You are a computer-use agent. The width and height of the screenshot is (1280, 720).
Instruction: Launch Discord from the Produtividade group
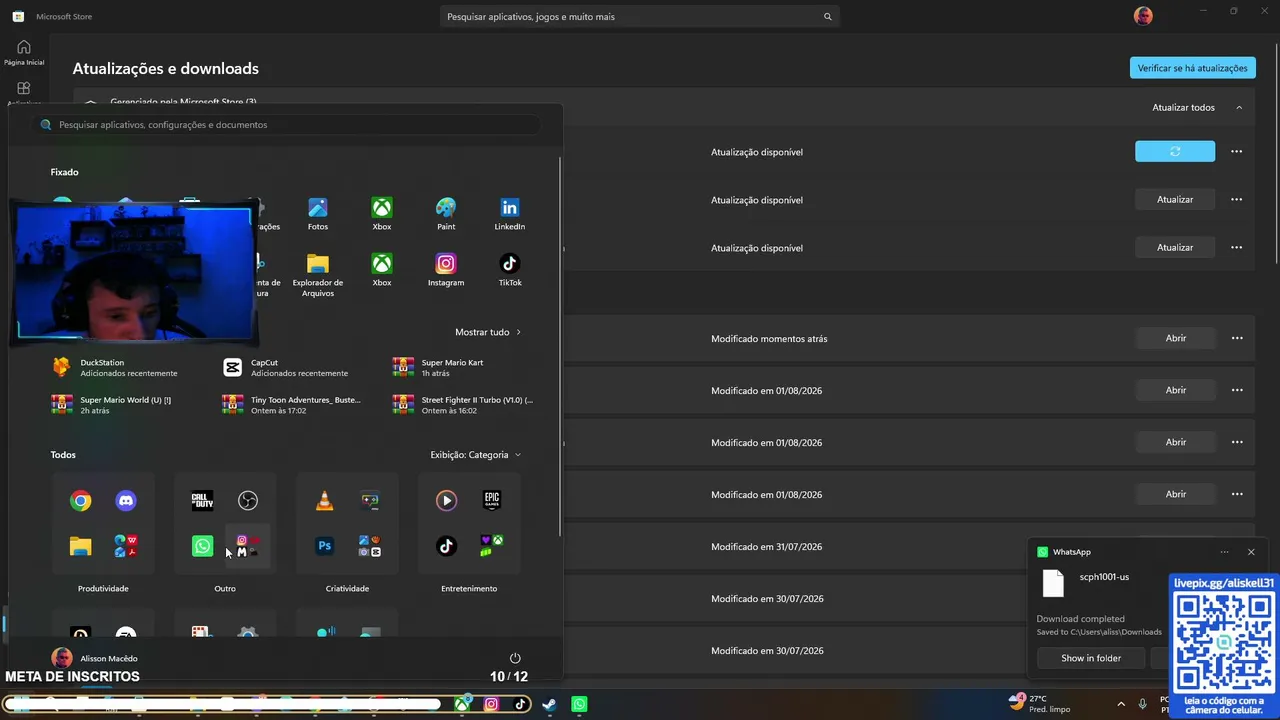(x=126, y=501)
